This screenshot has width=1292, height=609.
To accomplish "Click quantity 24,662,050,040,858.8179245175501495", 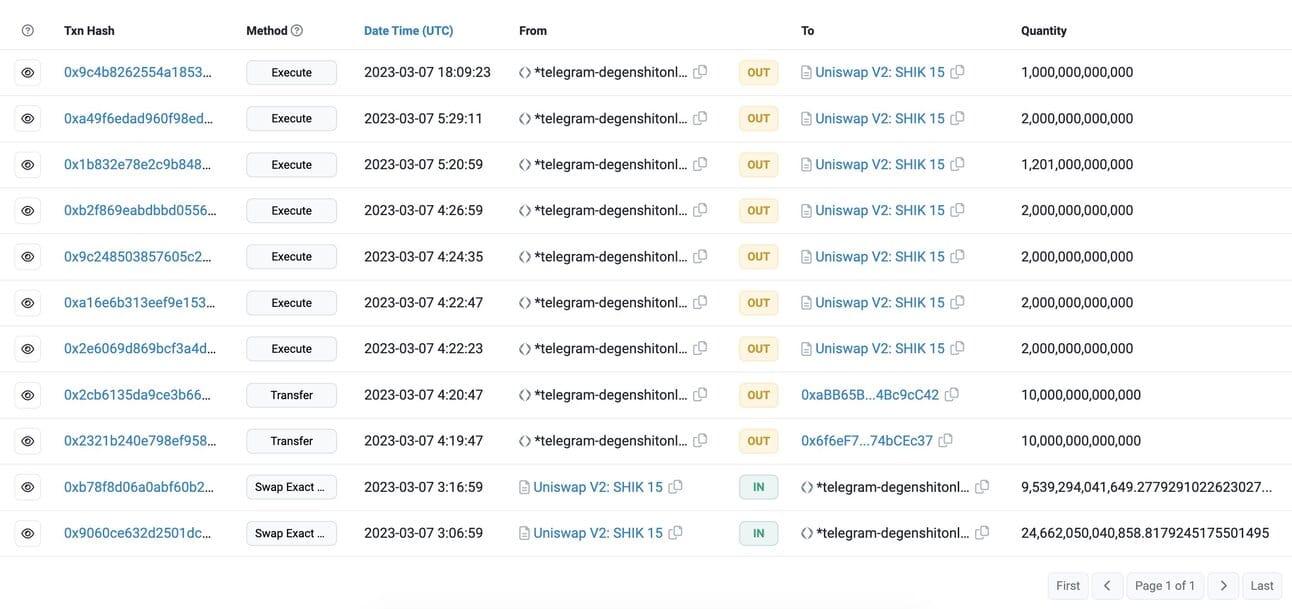I will tap(1145, 533).
